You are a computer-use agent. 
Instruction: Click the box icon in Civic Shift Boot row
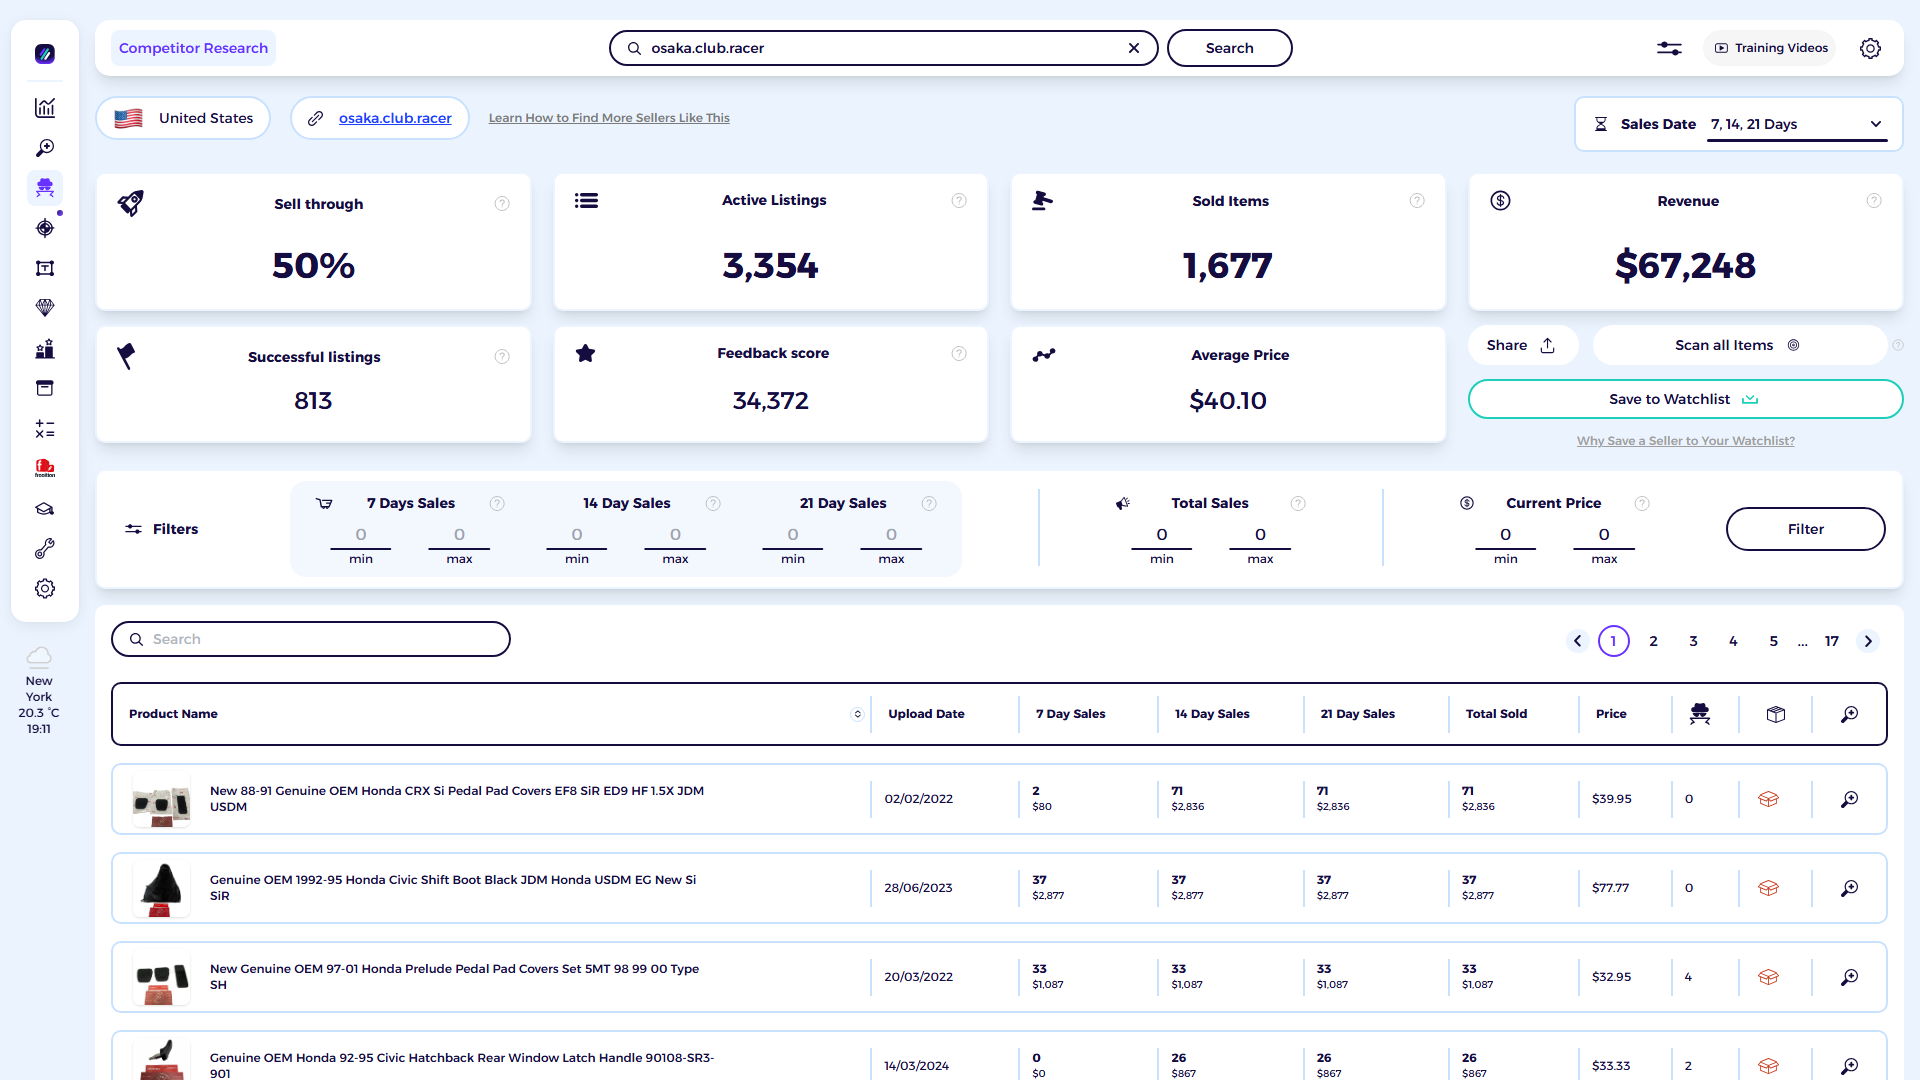pyautogui.click(x=1768, y=888)
